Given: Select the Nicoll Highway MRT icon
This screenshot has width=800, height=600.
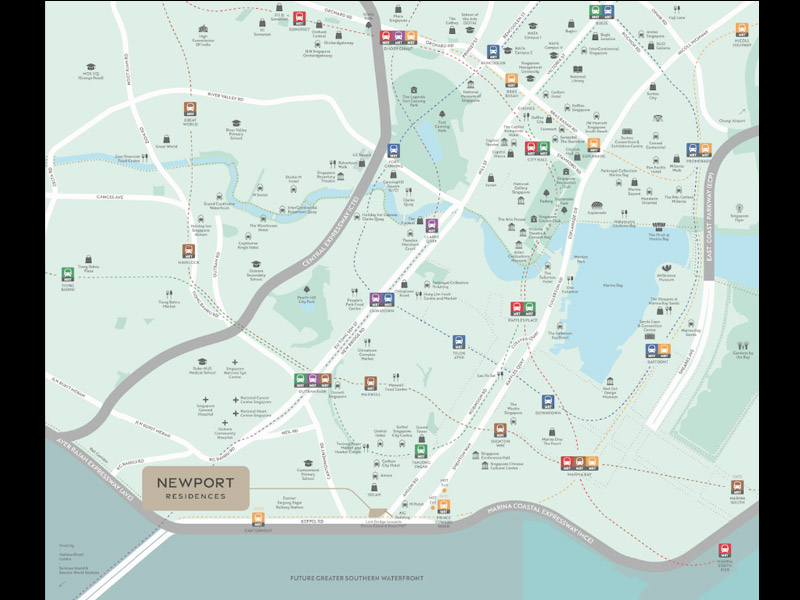Looking at the screenshot, I should (x=741, y=30).
